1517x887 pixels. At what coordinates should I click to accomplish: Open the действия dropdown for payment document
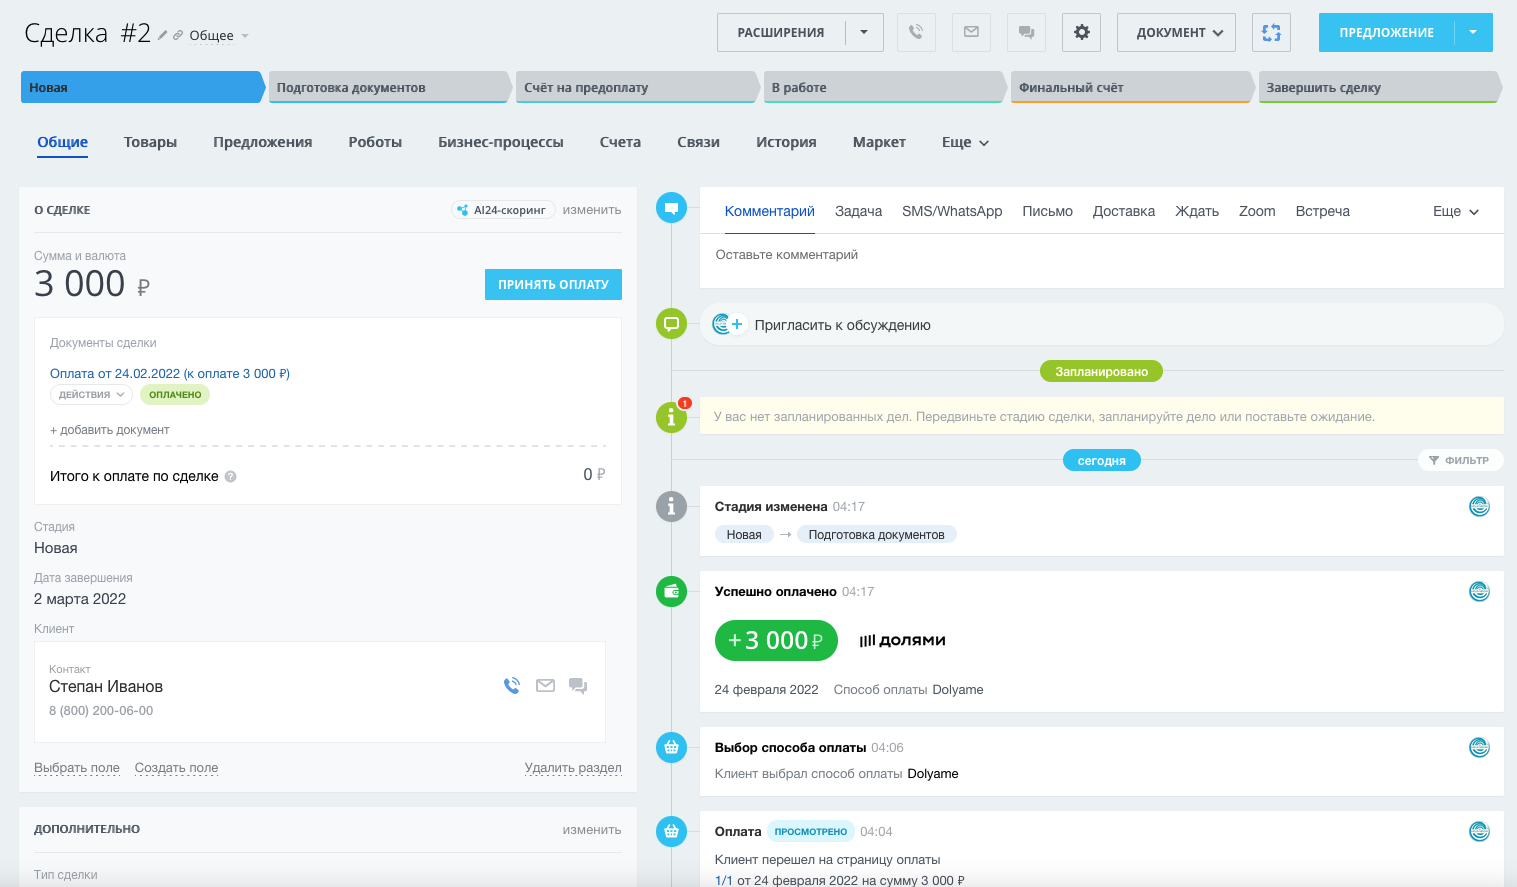coord(91,395)
